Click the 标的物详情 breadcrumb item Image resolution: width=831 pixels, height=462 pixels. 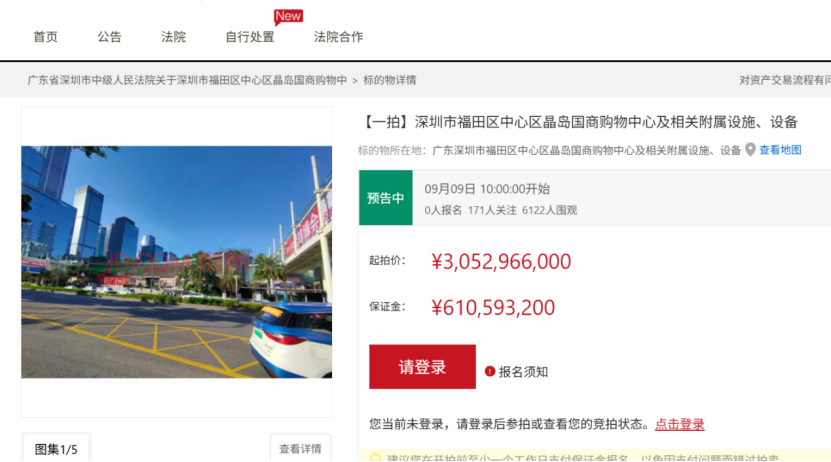tap(389, 80)
